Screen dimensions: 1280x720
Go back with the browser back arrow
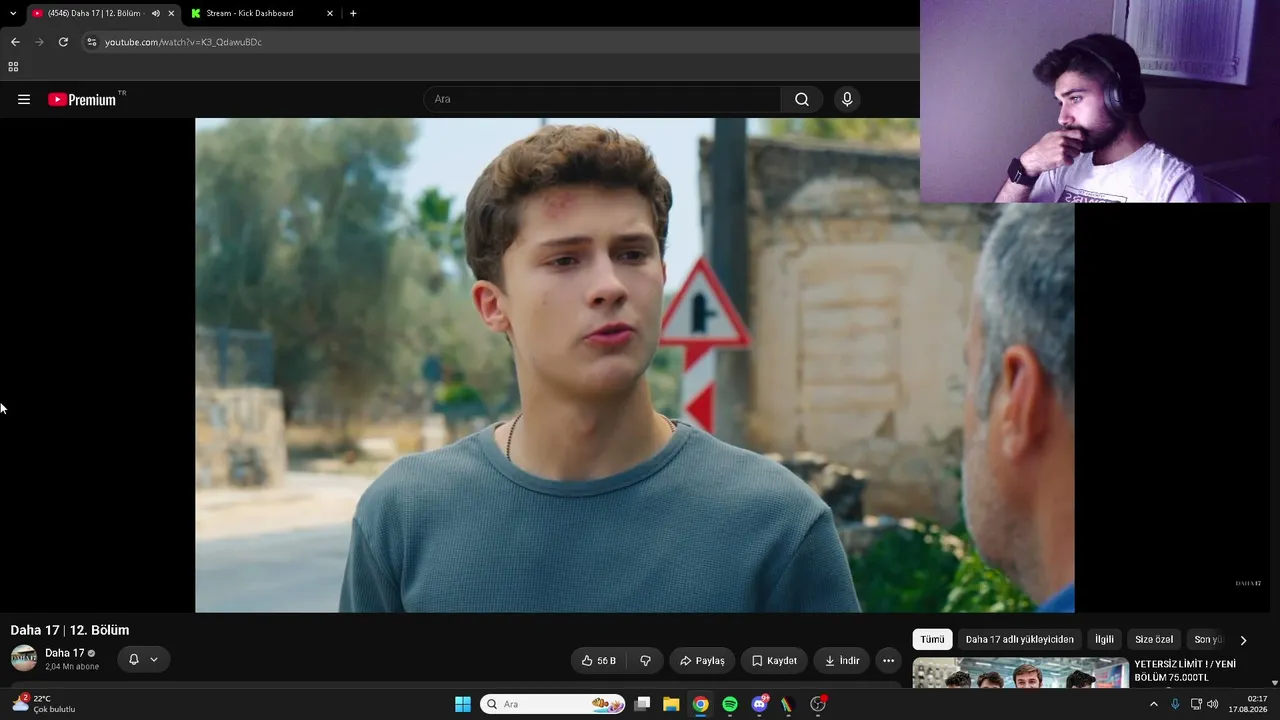coord(15,42)
